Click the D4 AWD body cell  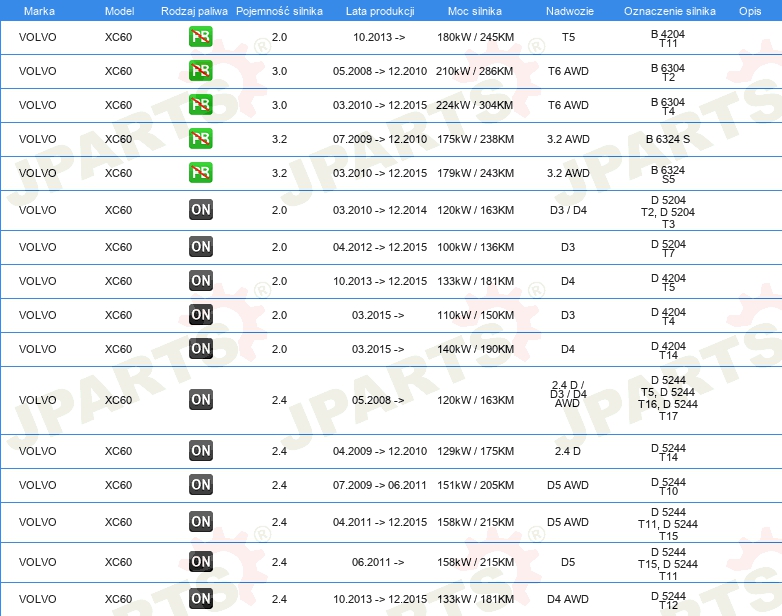click(568, 599)
